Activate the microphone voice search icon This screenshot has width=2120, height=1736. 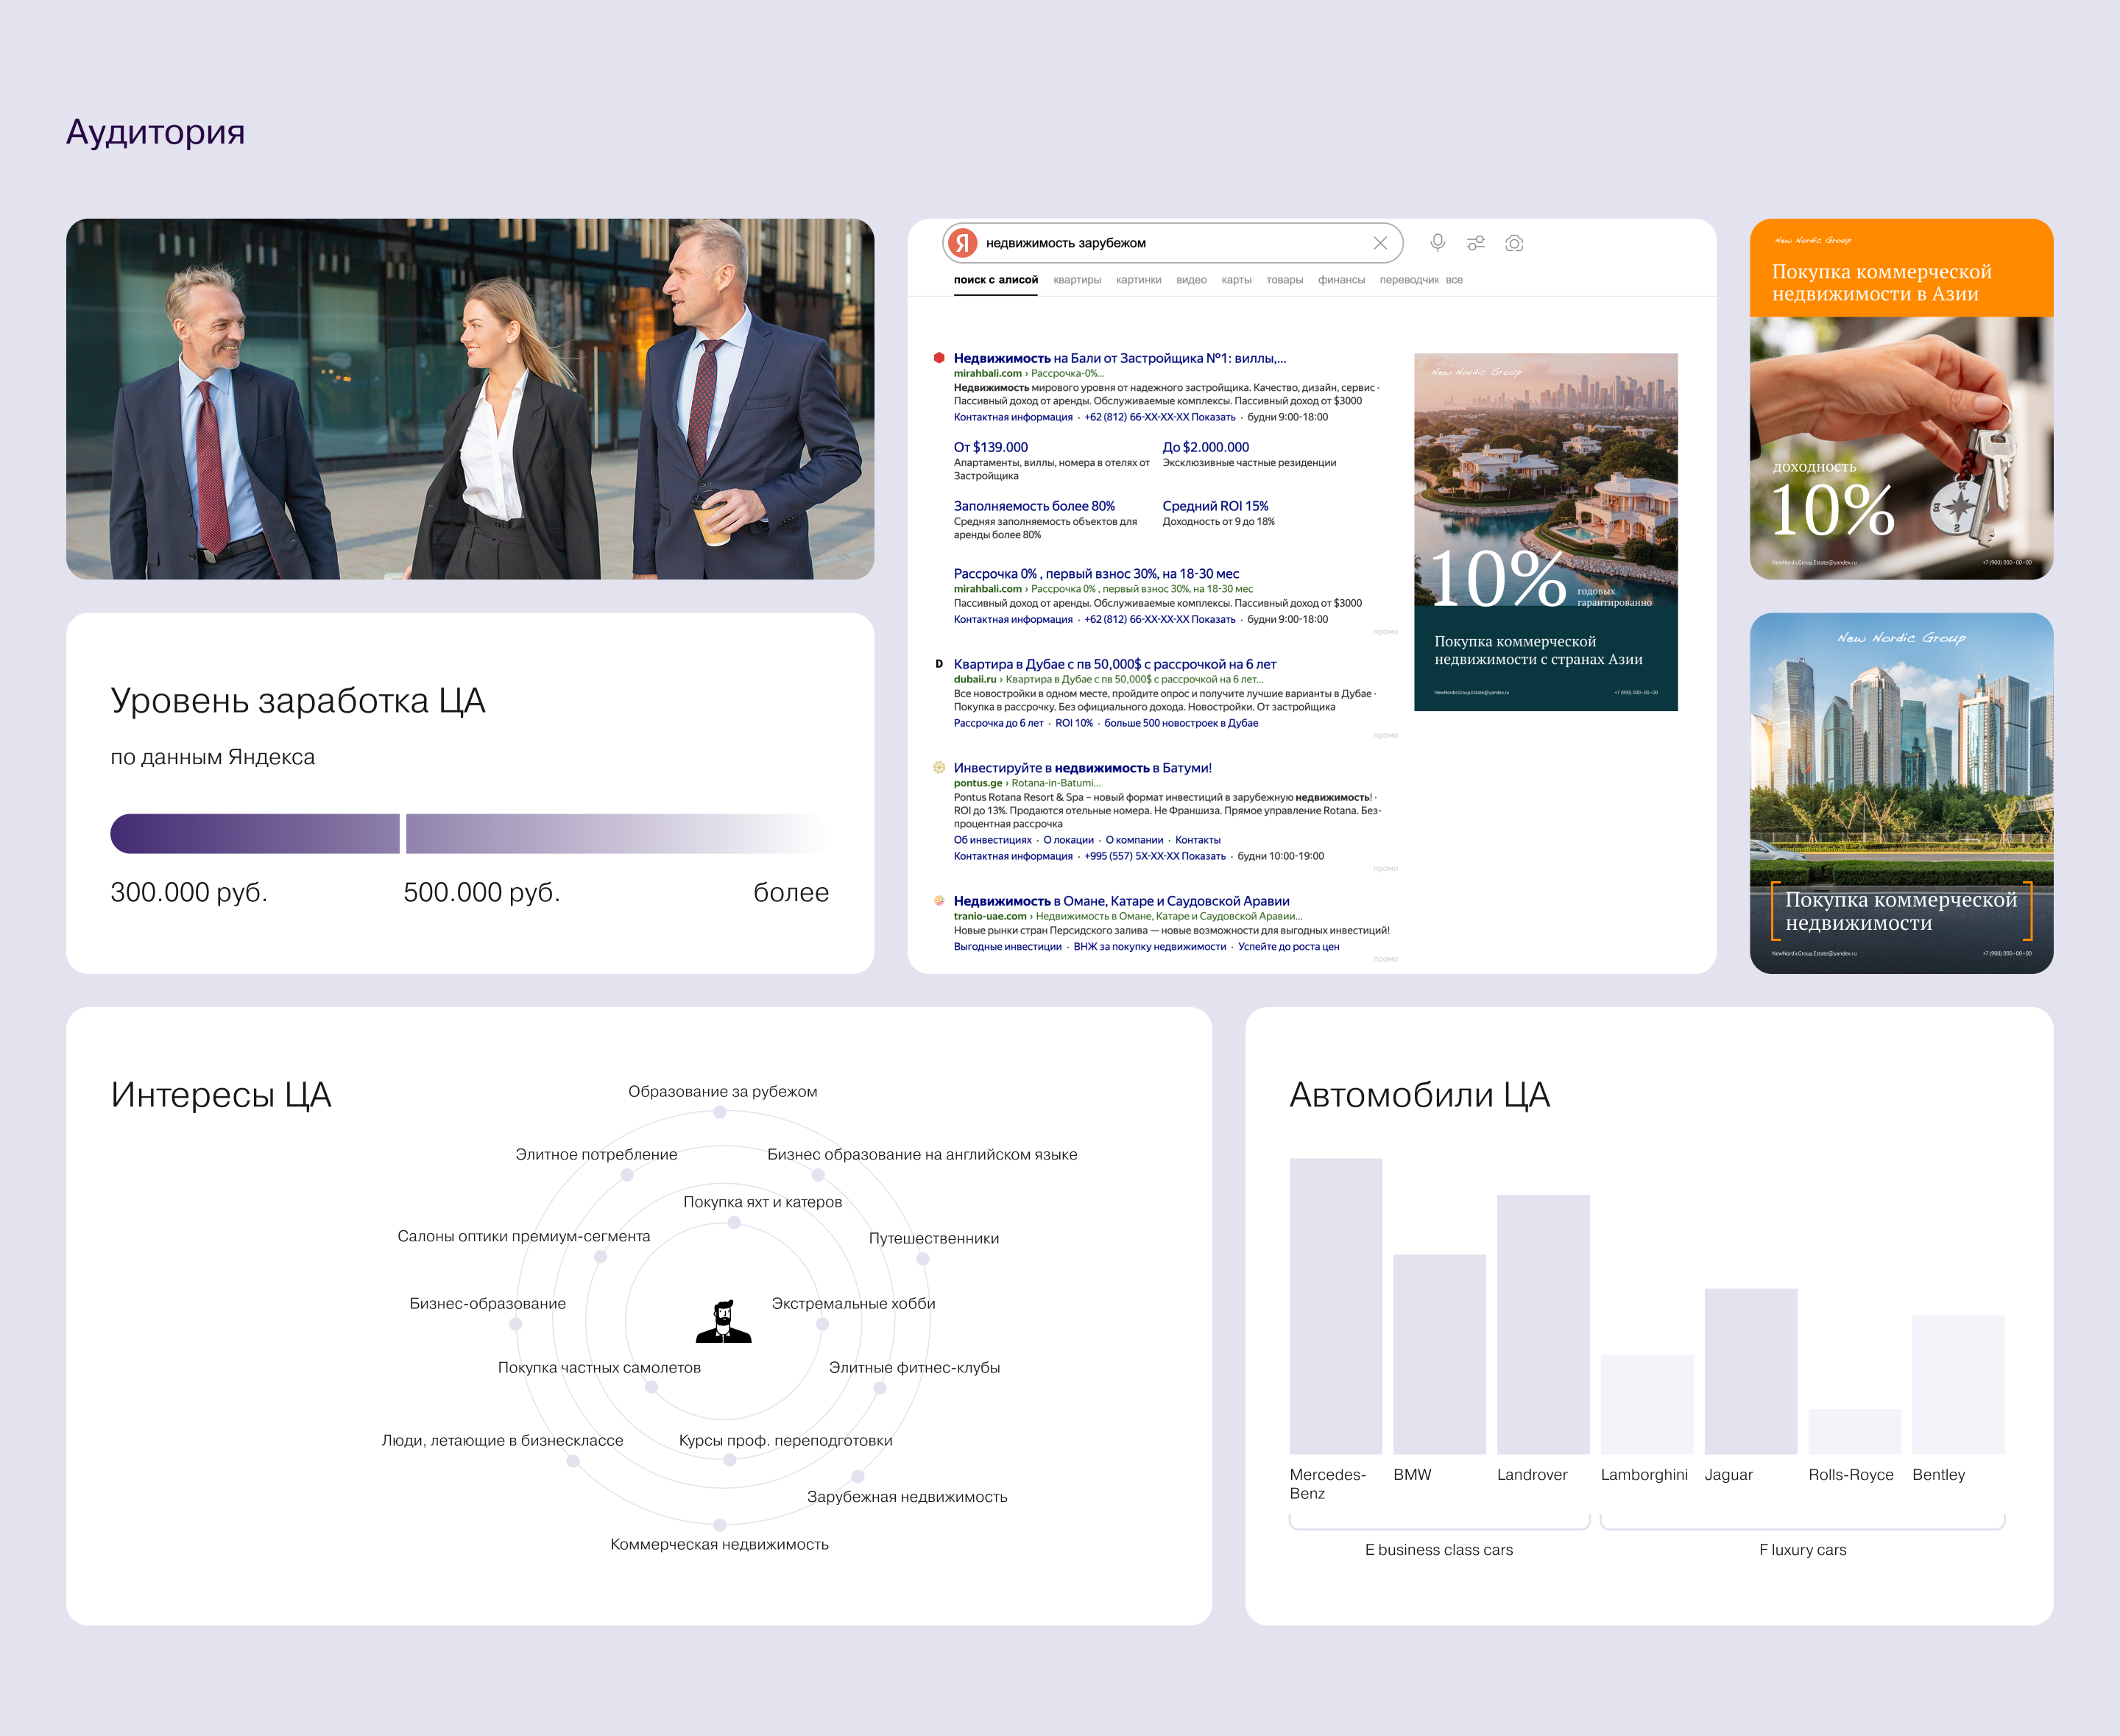point(1437,243)
